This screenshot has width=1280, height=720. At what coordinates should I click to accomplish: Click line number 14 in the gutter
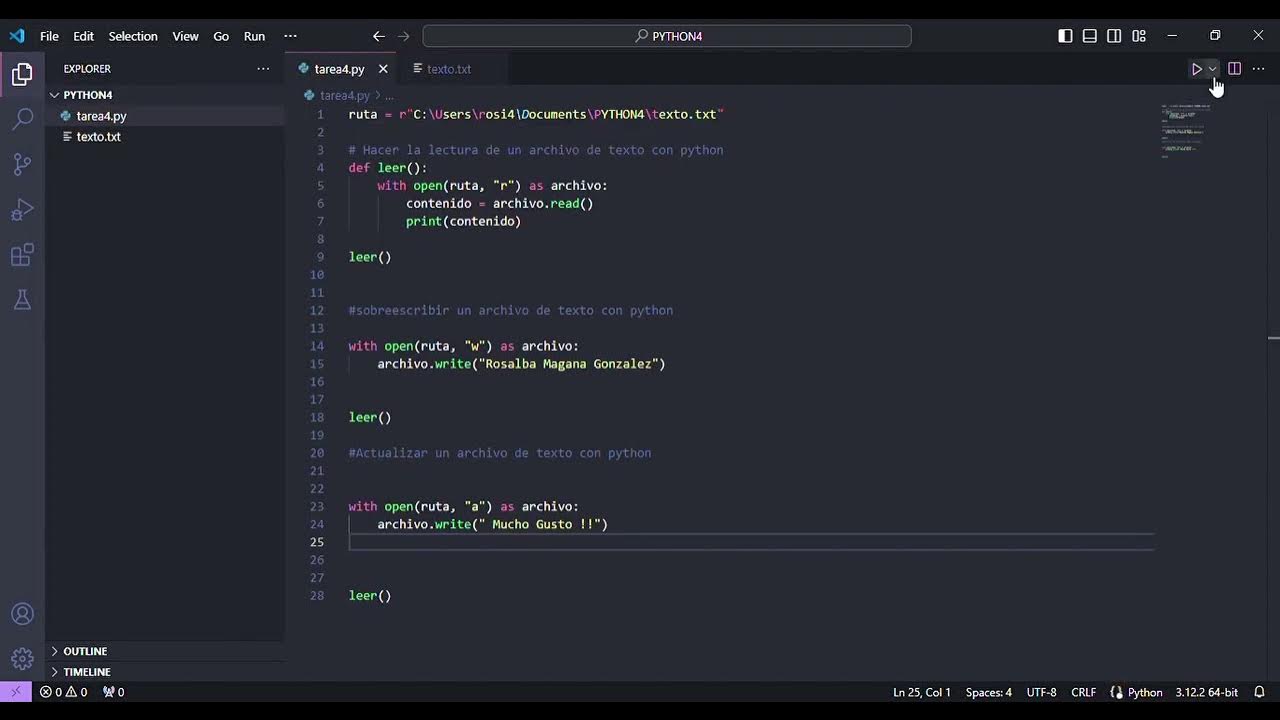(317, 346)
